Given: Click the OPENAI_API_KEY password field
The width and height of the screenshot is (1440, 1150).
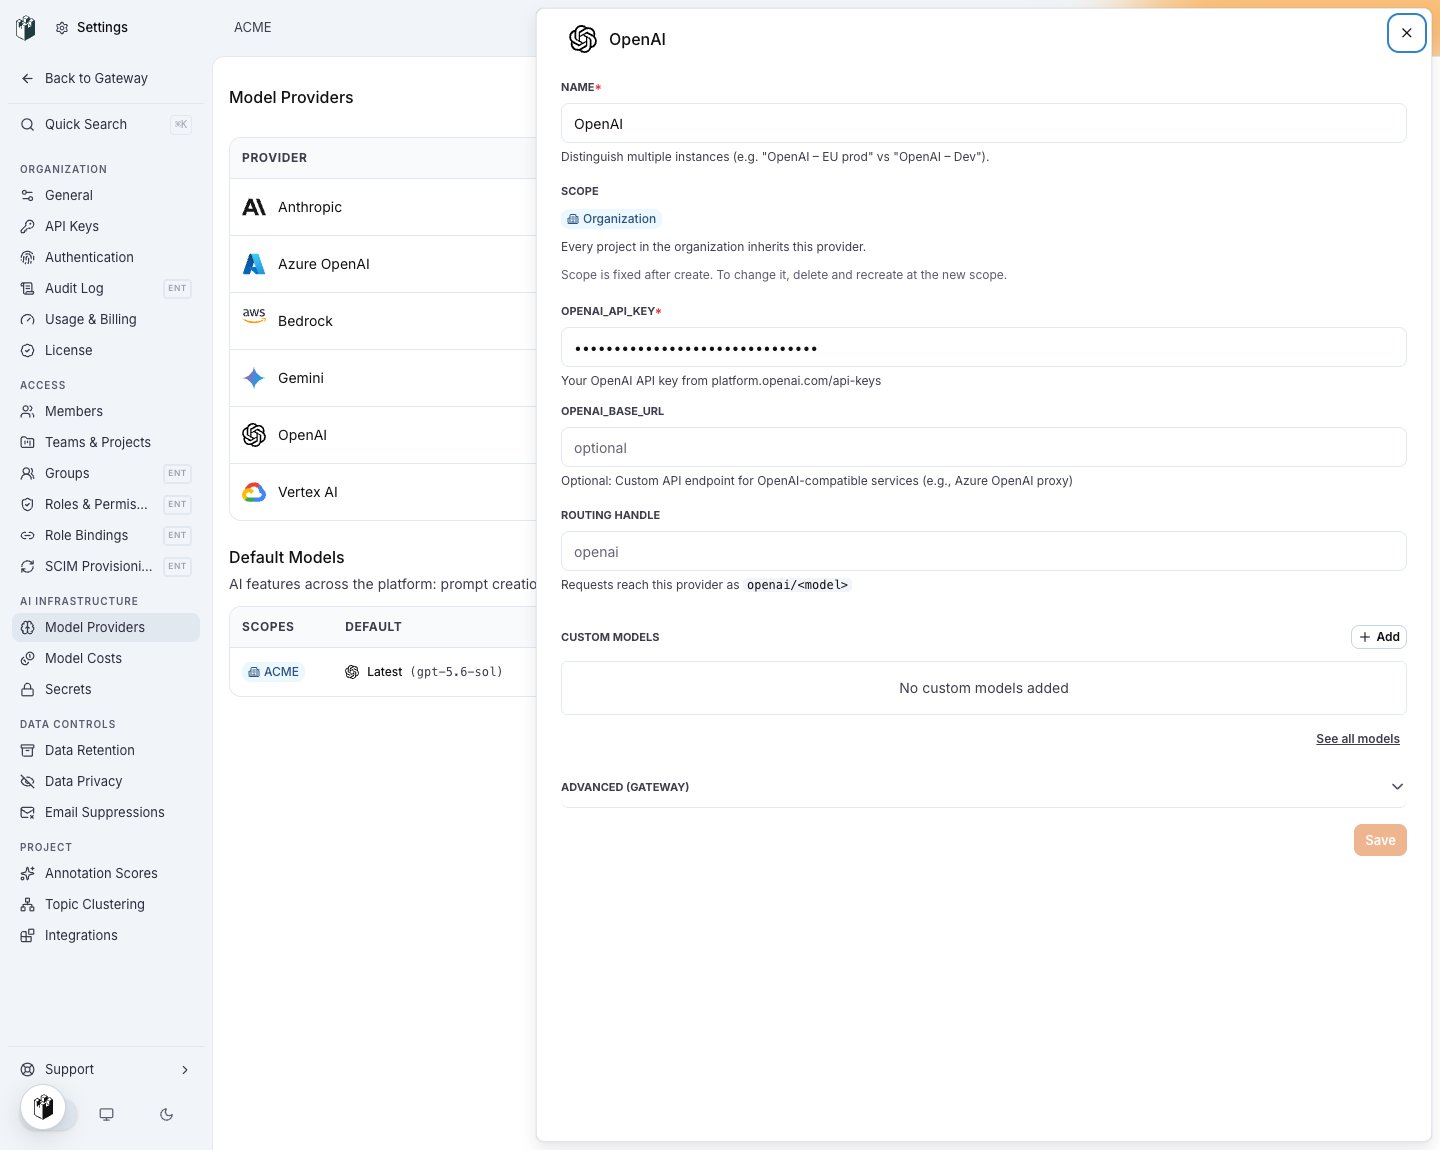Looking at the screenshot, I should pos(984,348).
